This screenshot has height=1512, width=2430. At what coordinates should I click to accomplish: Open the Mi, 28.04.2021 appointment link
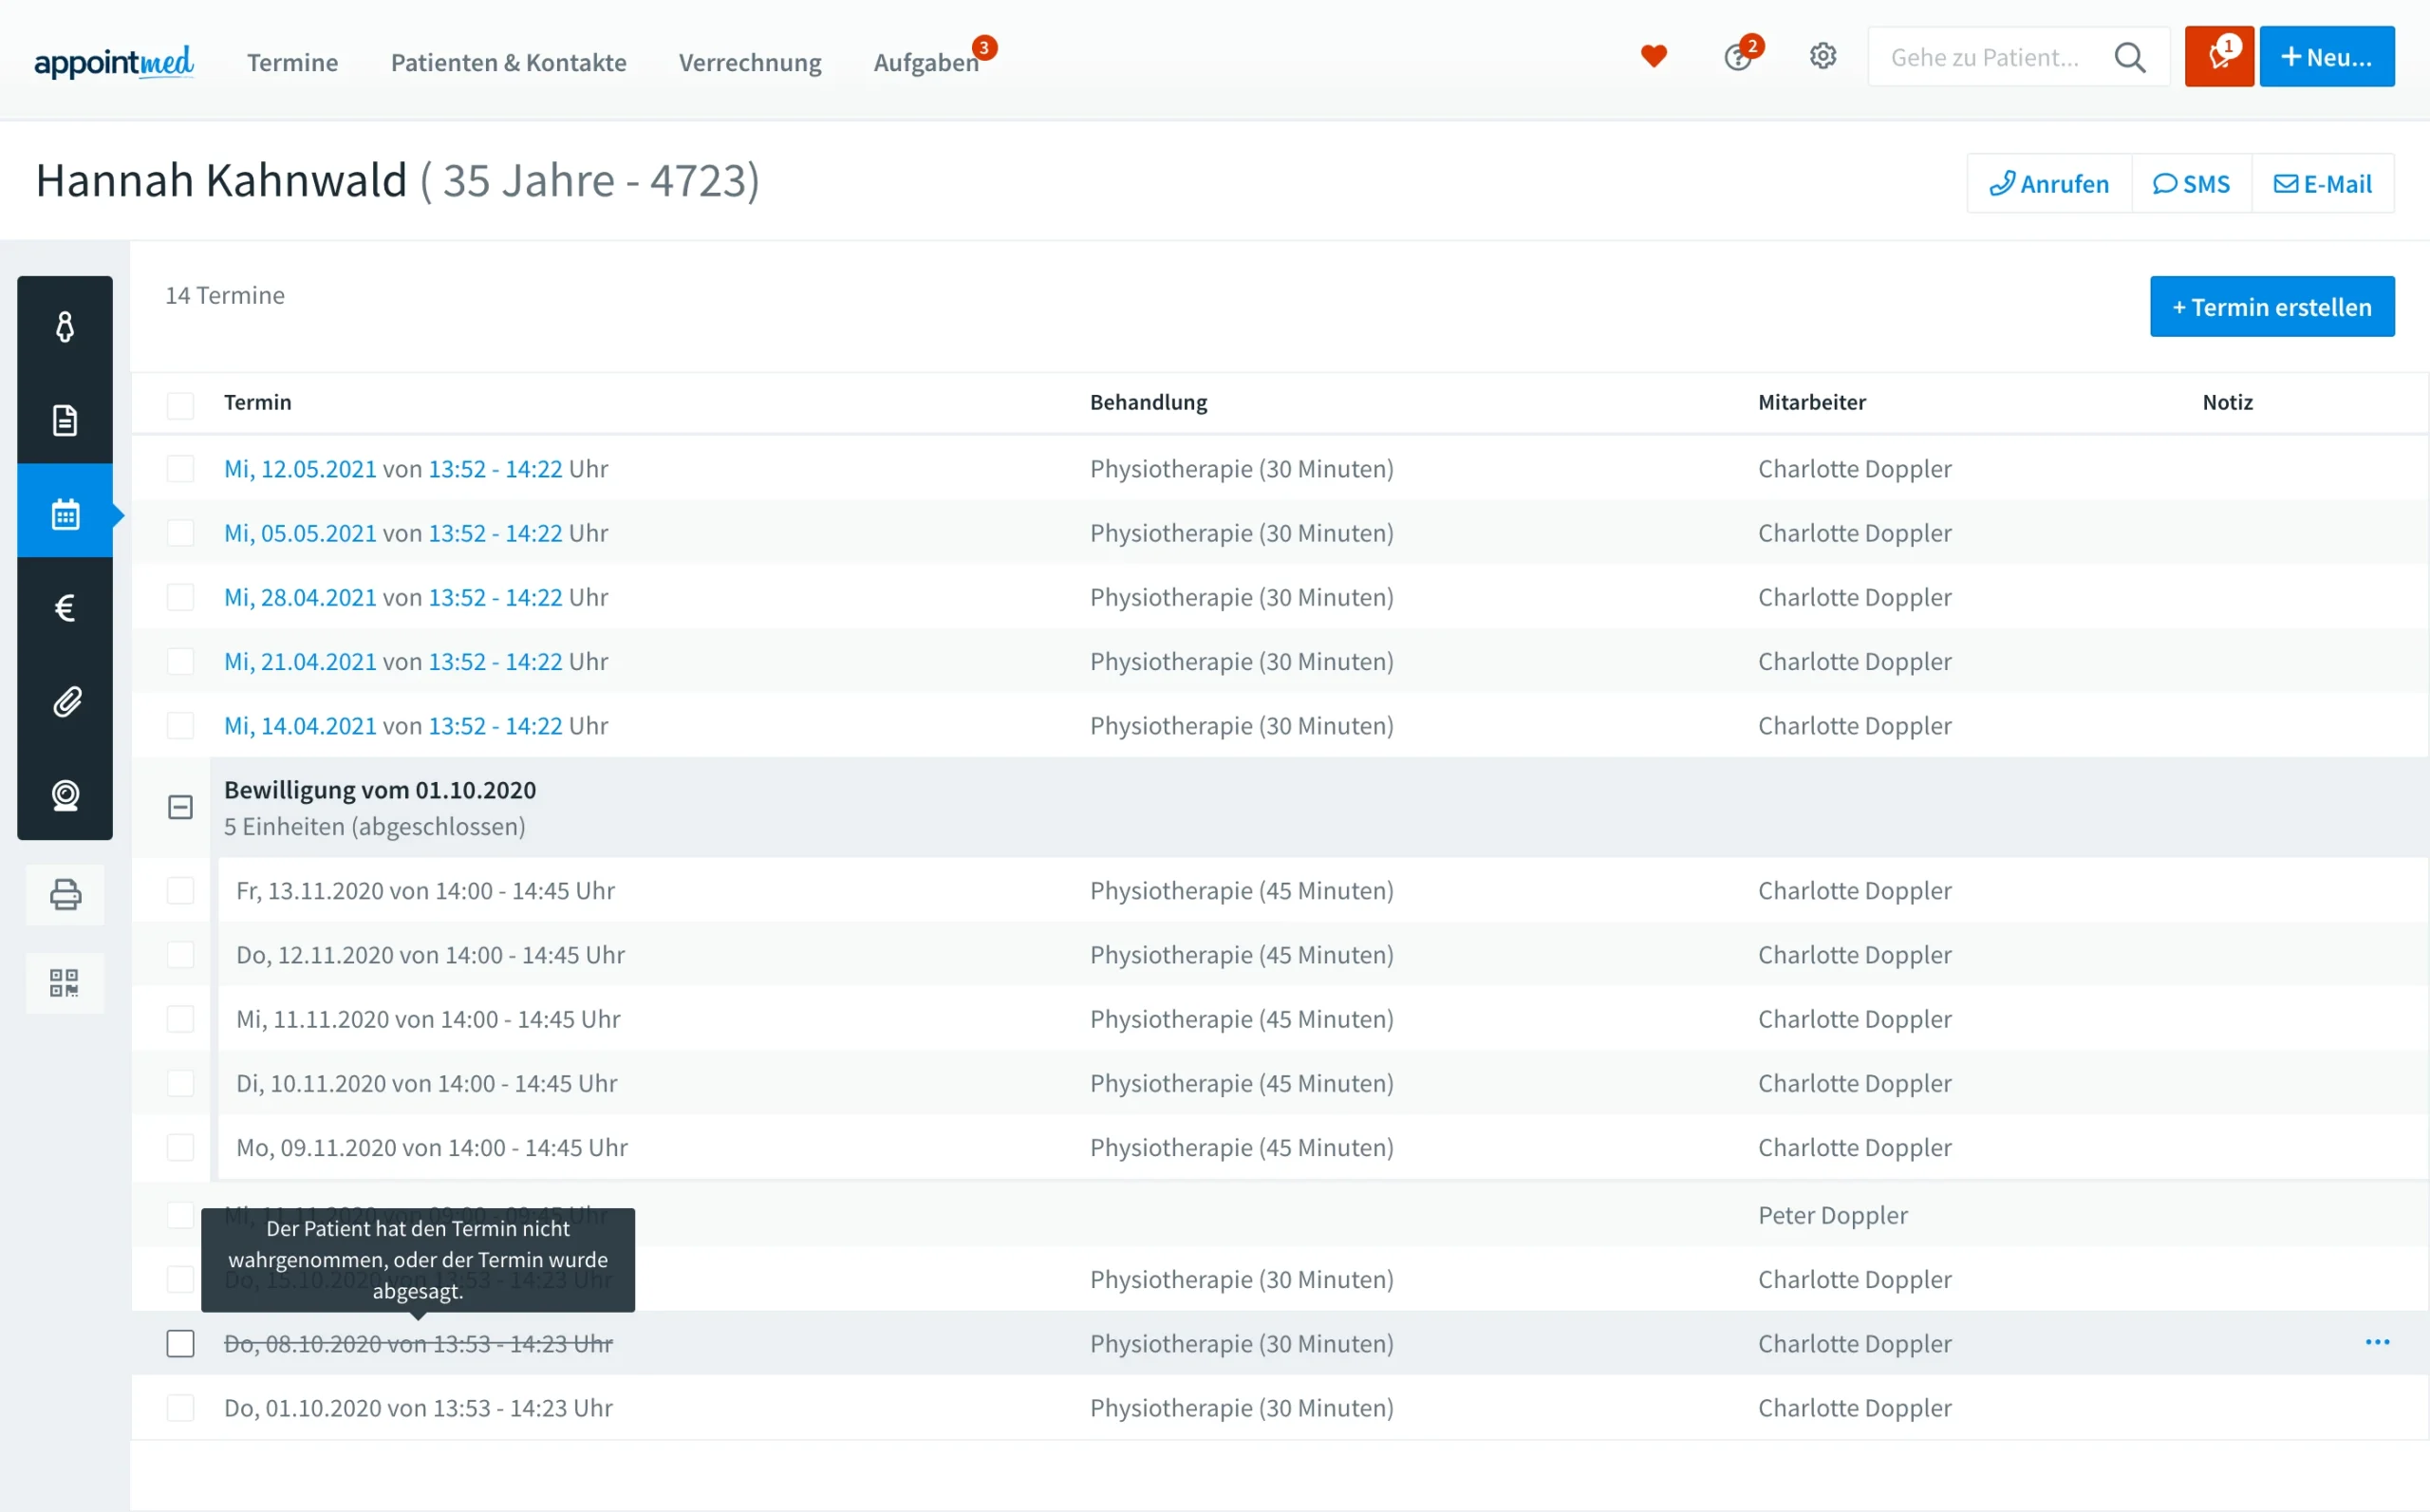point(300,597)
